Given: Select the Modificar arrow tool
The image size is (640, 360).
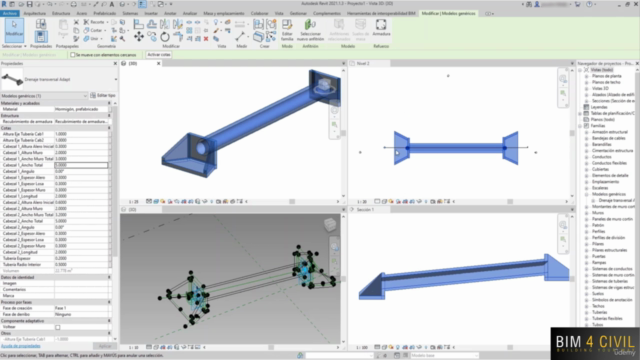Looking at the screenshot, I should click(14, 29).
